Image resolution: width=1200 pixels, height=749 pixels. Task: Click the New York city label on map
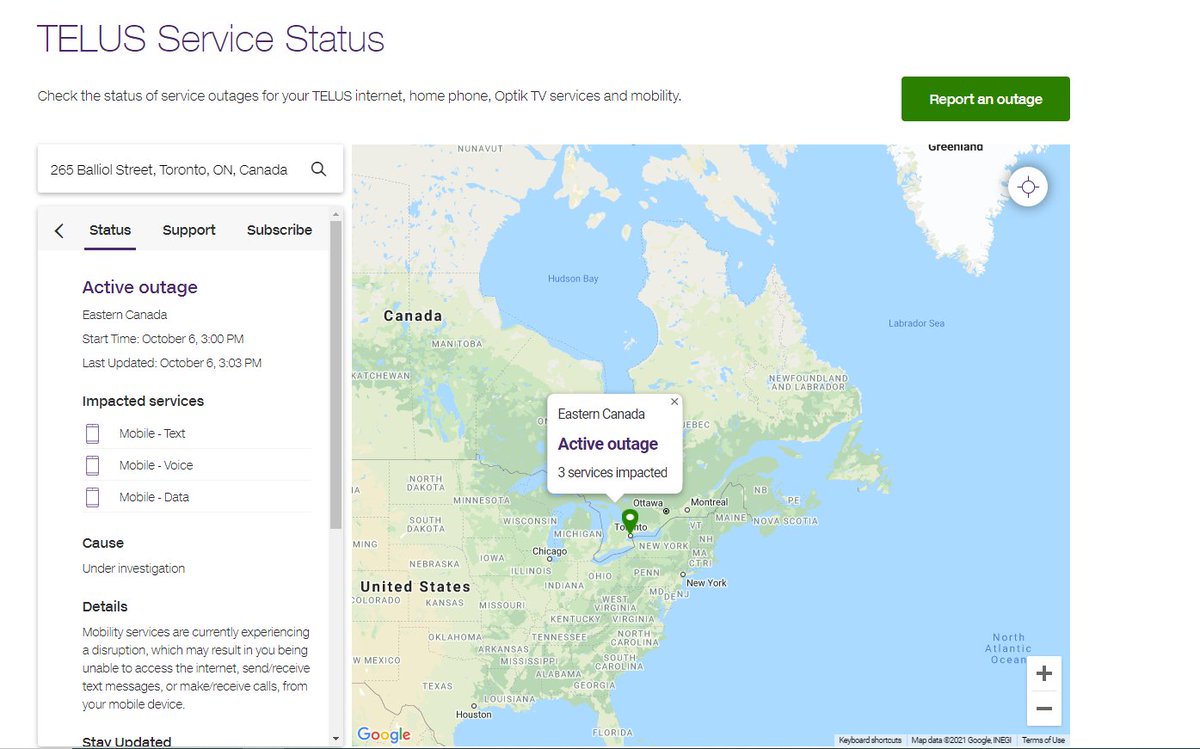coord(706,583)
